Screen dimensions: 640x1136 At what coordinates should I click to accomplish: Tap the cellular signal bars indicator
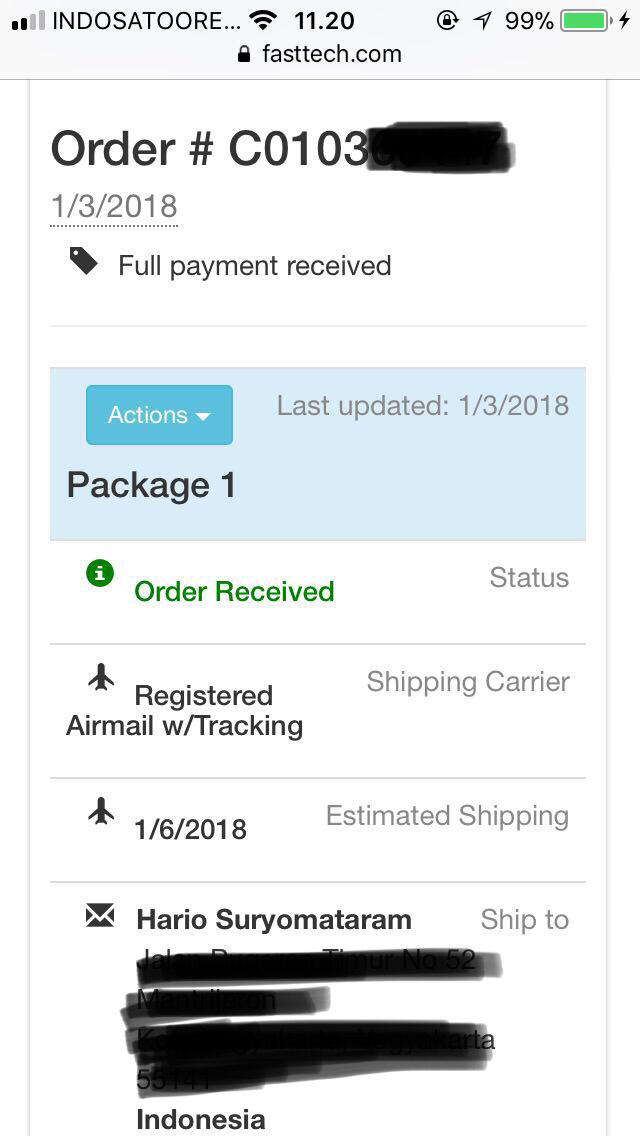pyautogui.click(x=28, y=21)
